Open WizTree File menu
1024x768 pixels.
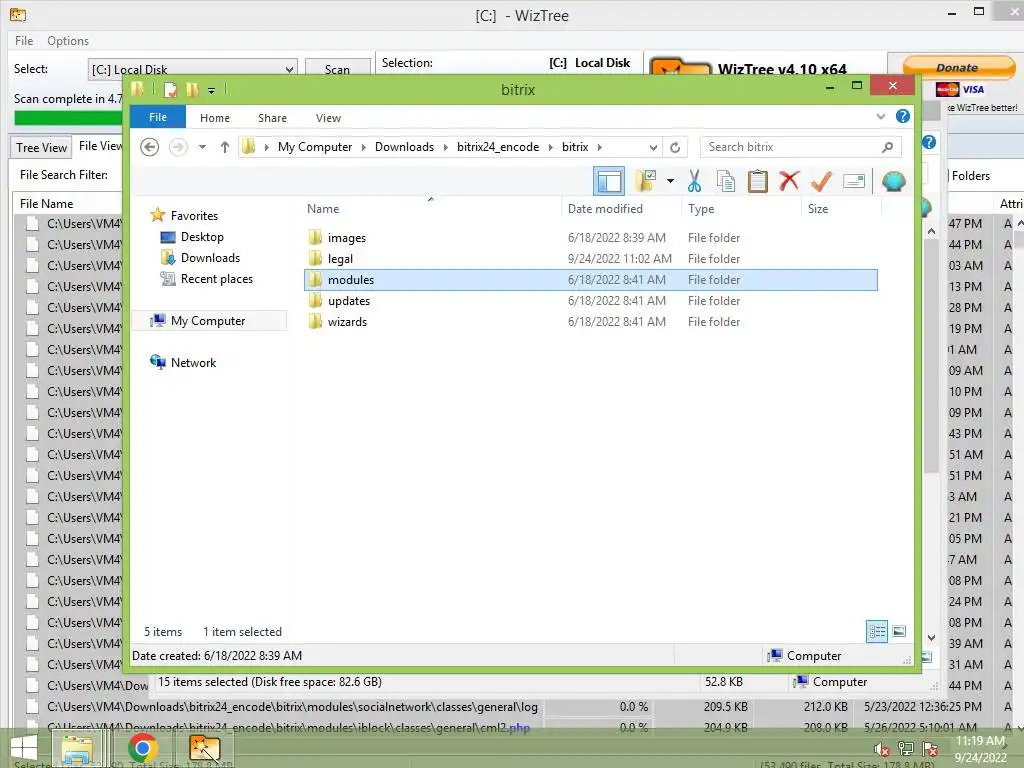pyautogui.click(x=24, y=40)
